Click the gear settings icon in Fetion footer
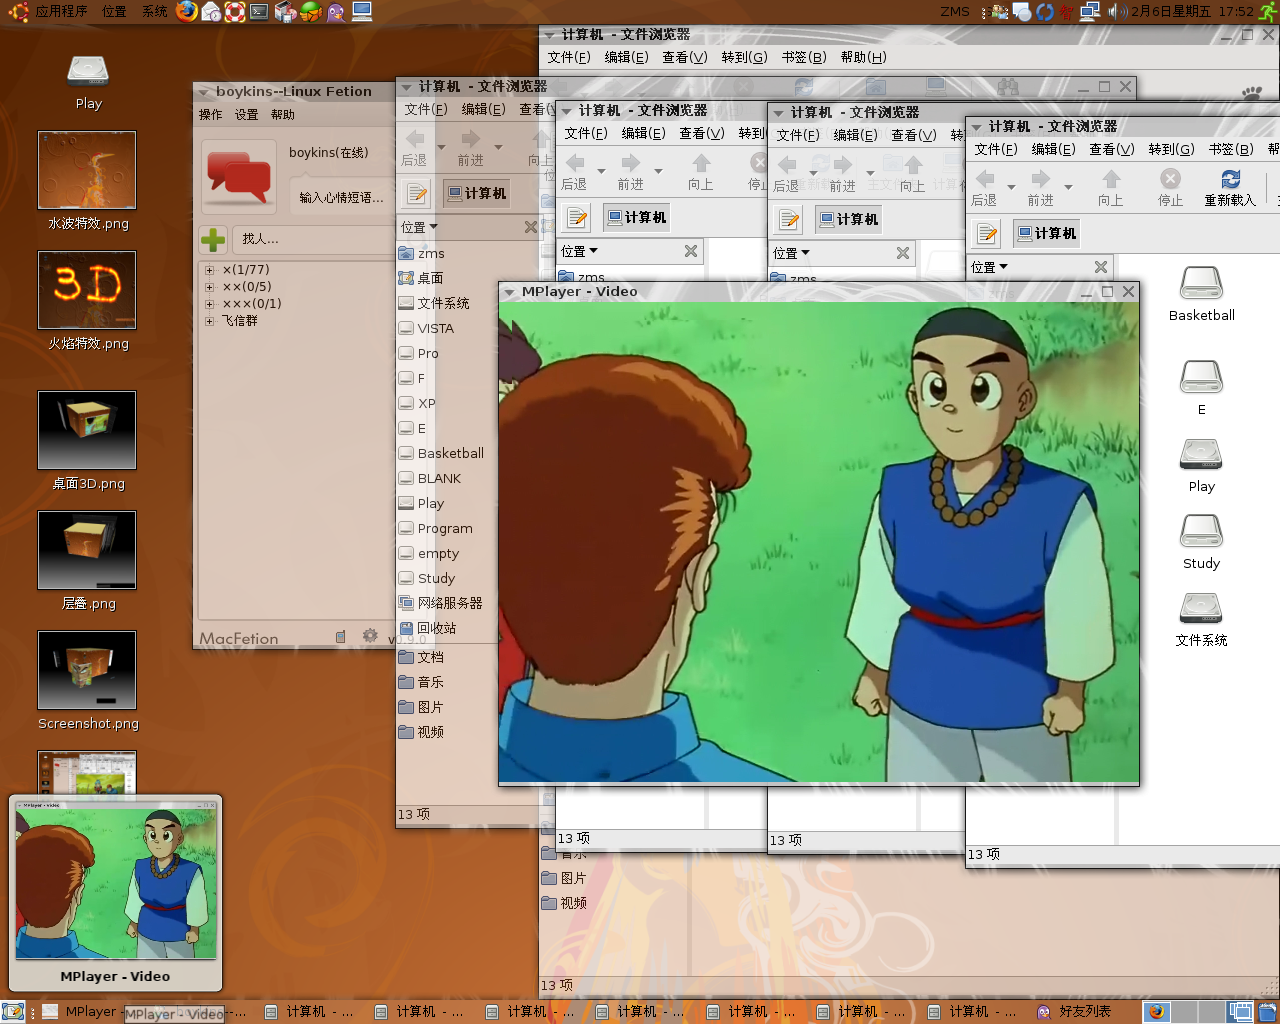Viewport: 1280px width, 1024px height. click(x=370, y=636)
